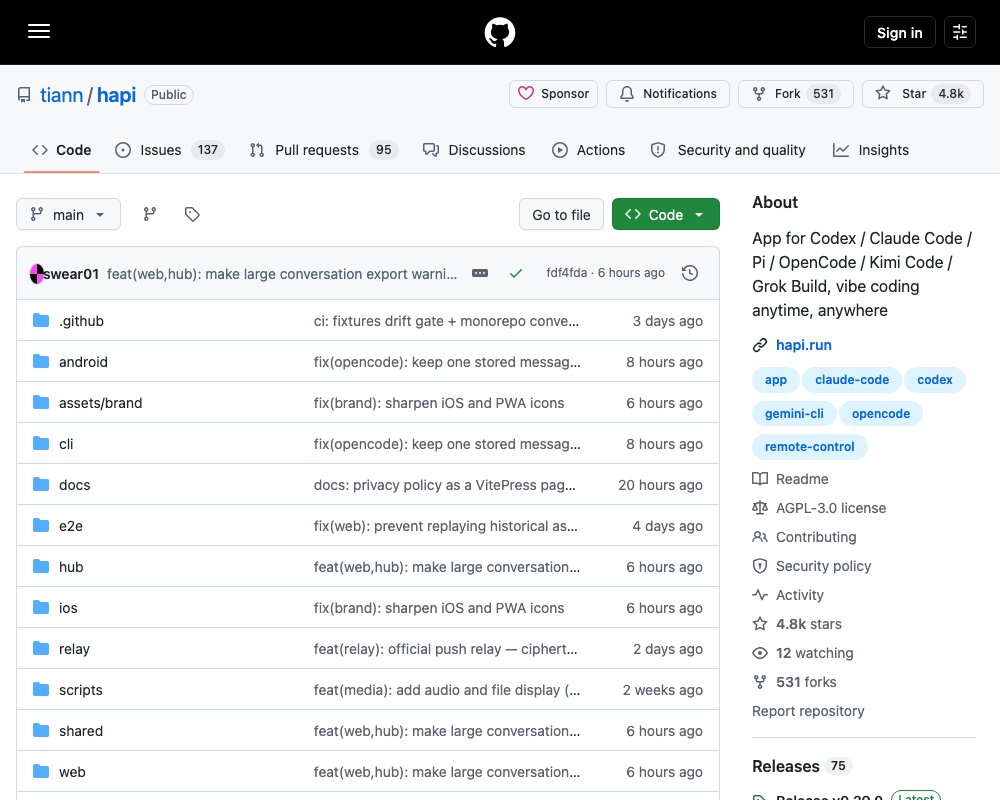Open the Pull requests tab
Viewport: 1000px width, 800px height.
[x=323, y=150]
